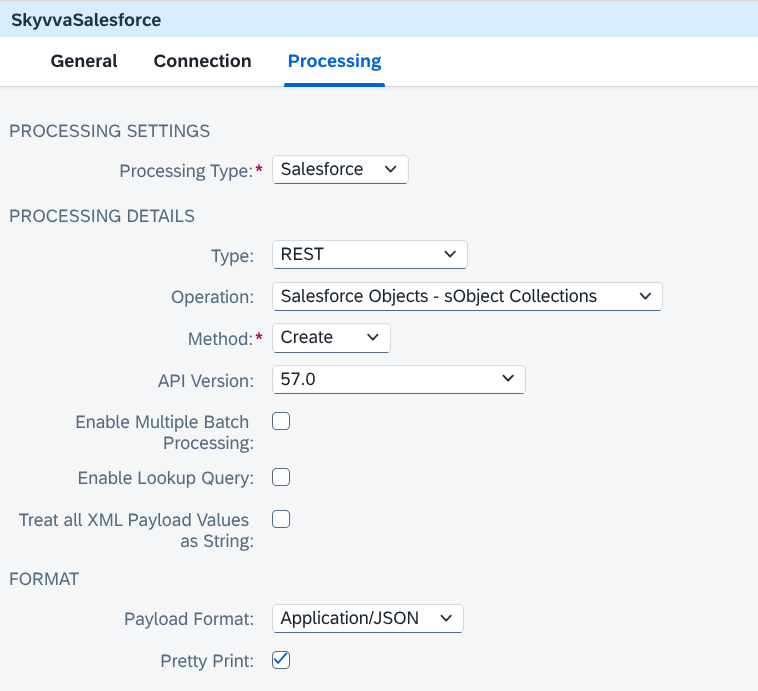Click the PROCESSING SETTINGS heading
Image resolution: width=758 pixels, height=691 pixels.
tap(109, 131)
